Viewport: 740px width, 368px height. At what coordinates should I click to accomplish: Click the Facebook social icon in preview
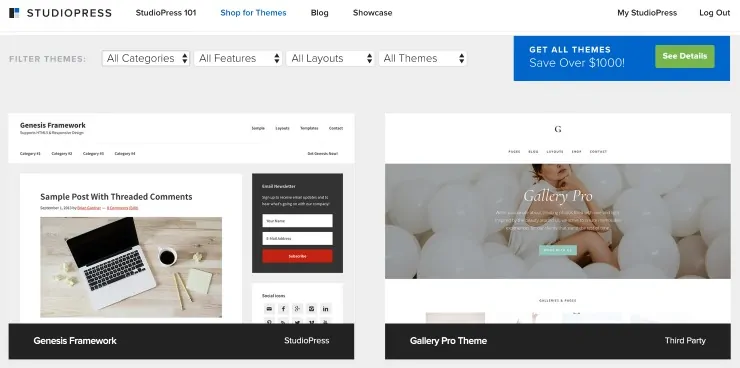(x=283, y=309)
